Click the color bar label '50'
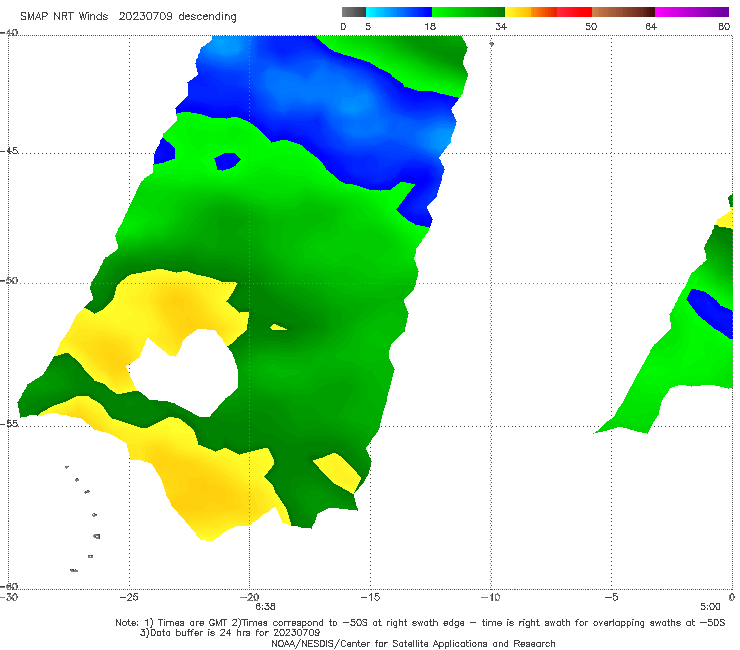The height and width of the screenshot is (650, 740). (x=591, y=27)
